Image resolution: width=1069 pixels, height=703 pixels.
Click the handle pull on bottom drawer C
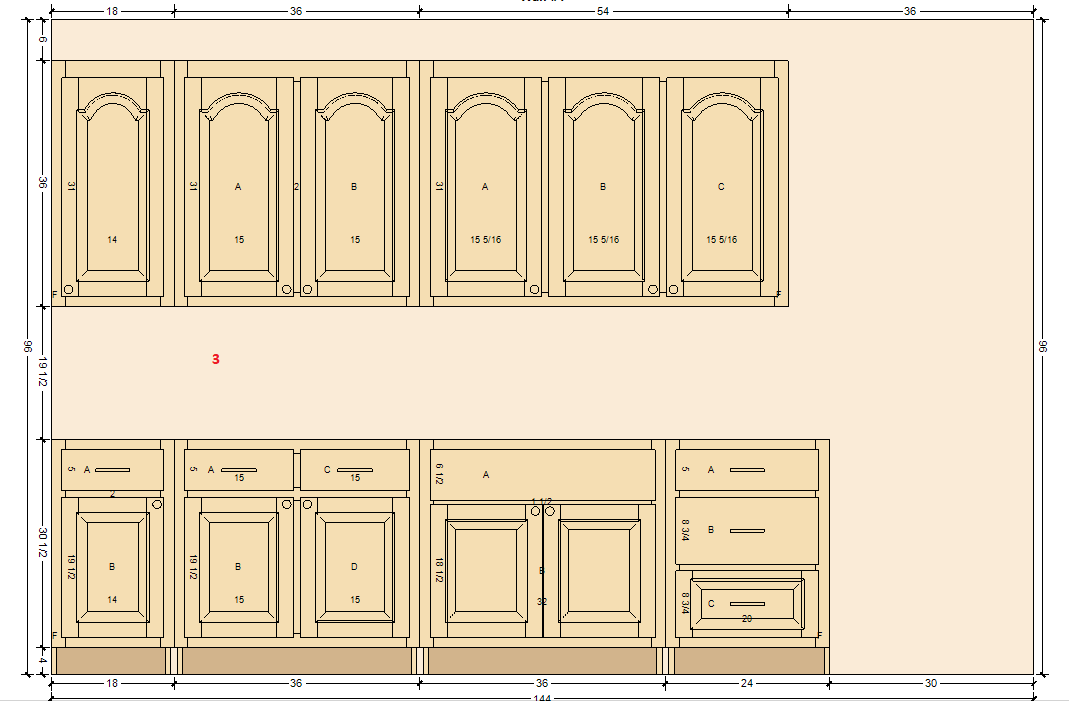[x=746, y=604]
